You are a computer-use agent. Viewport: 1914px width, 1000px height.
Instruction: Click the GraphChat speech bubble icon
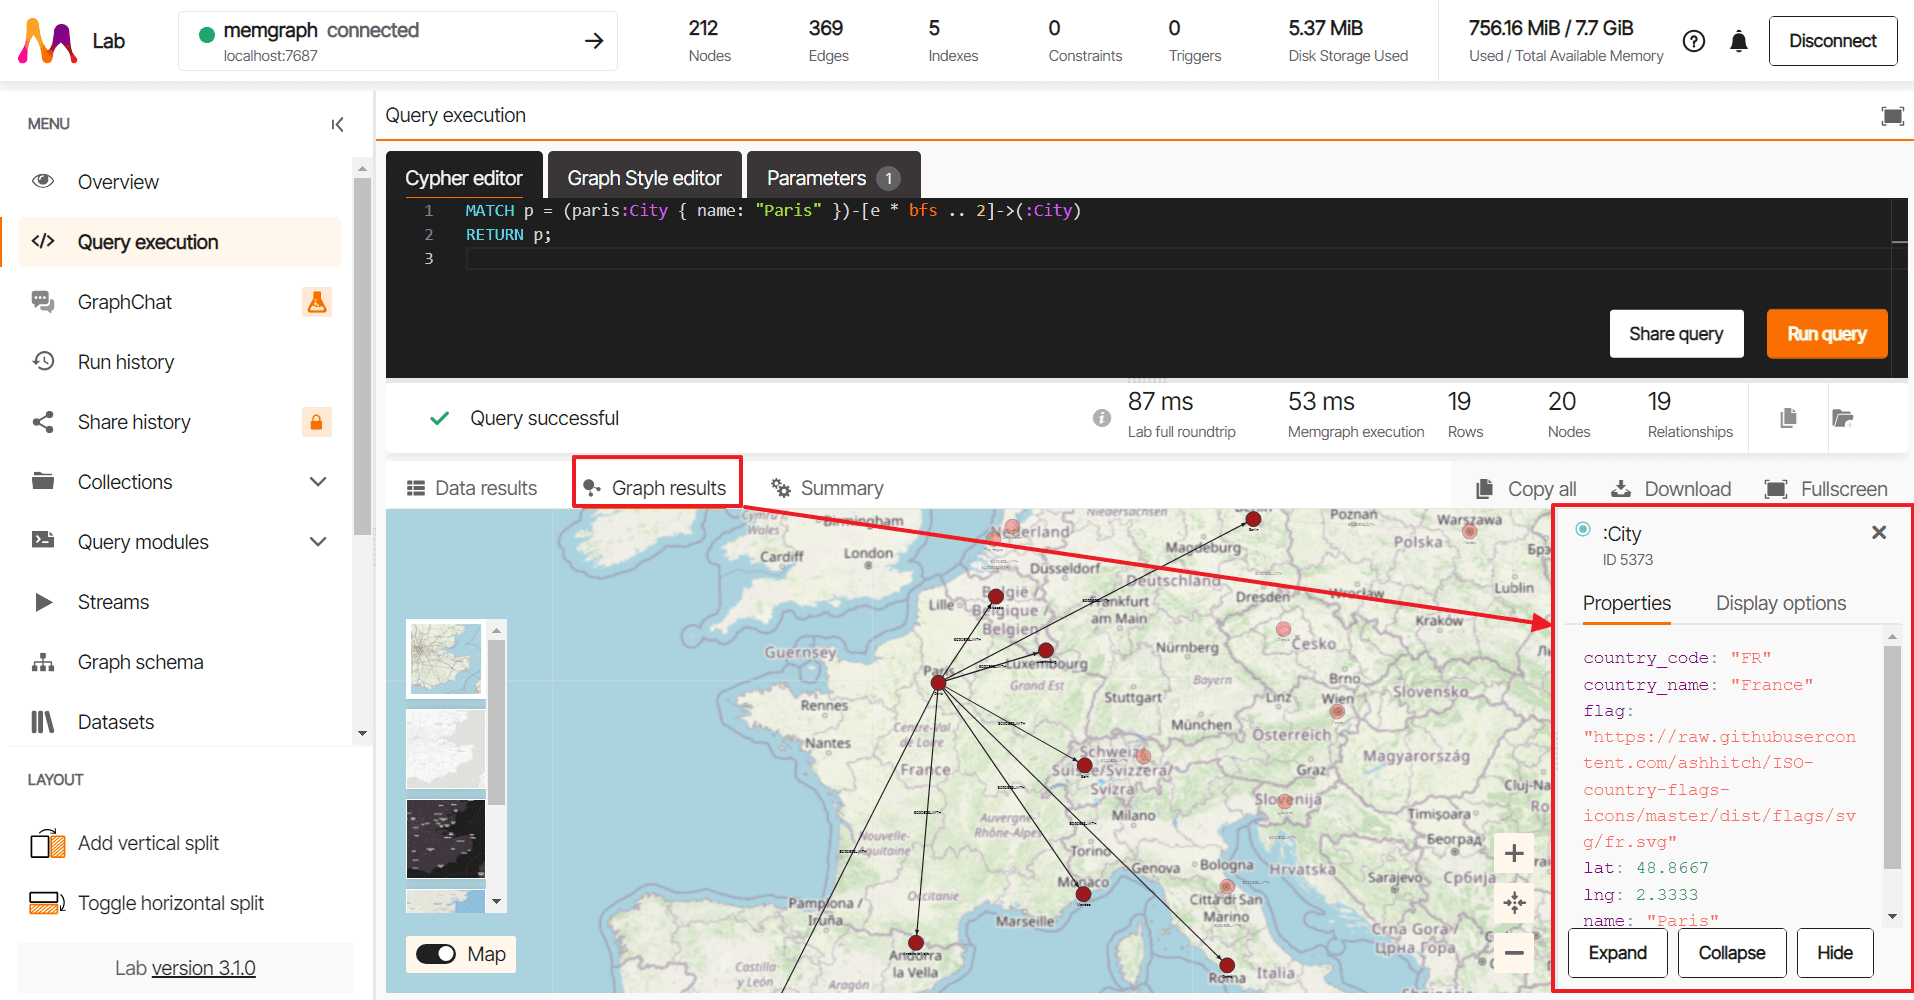tap(43, 301)
